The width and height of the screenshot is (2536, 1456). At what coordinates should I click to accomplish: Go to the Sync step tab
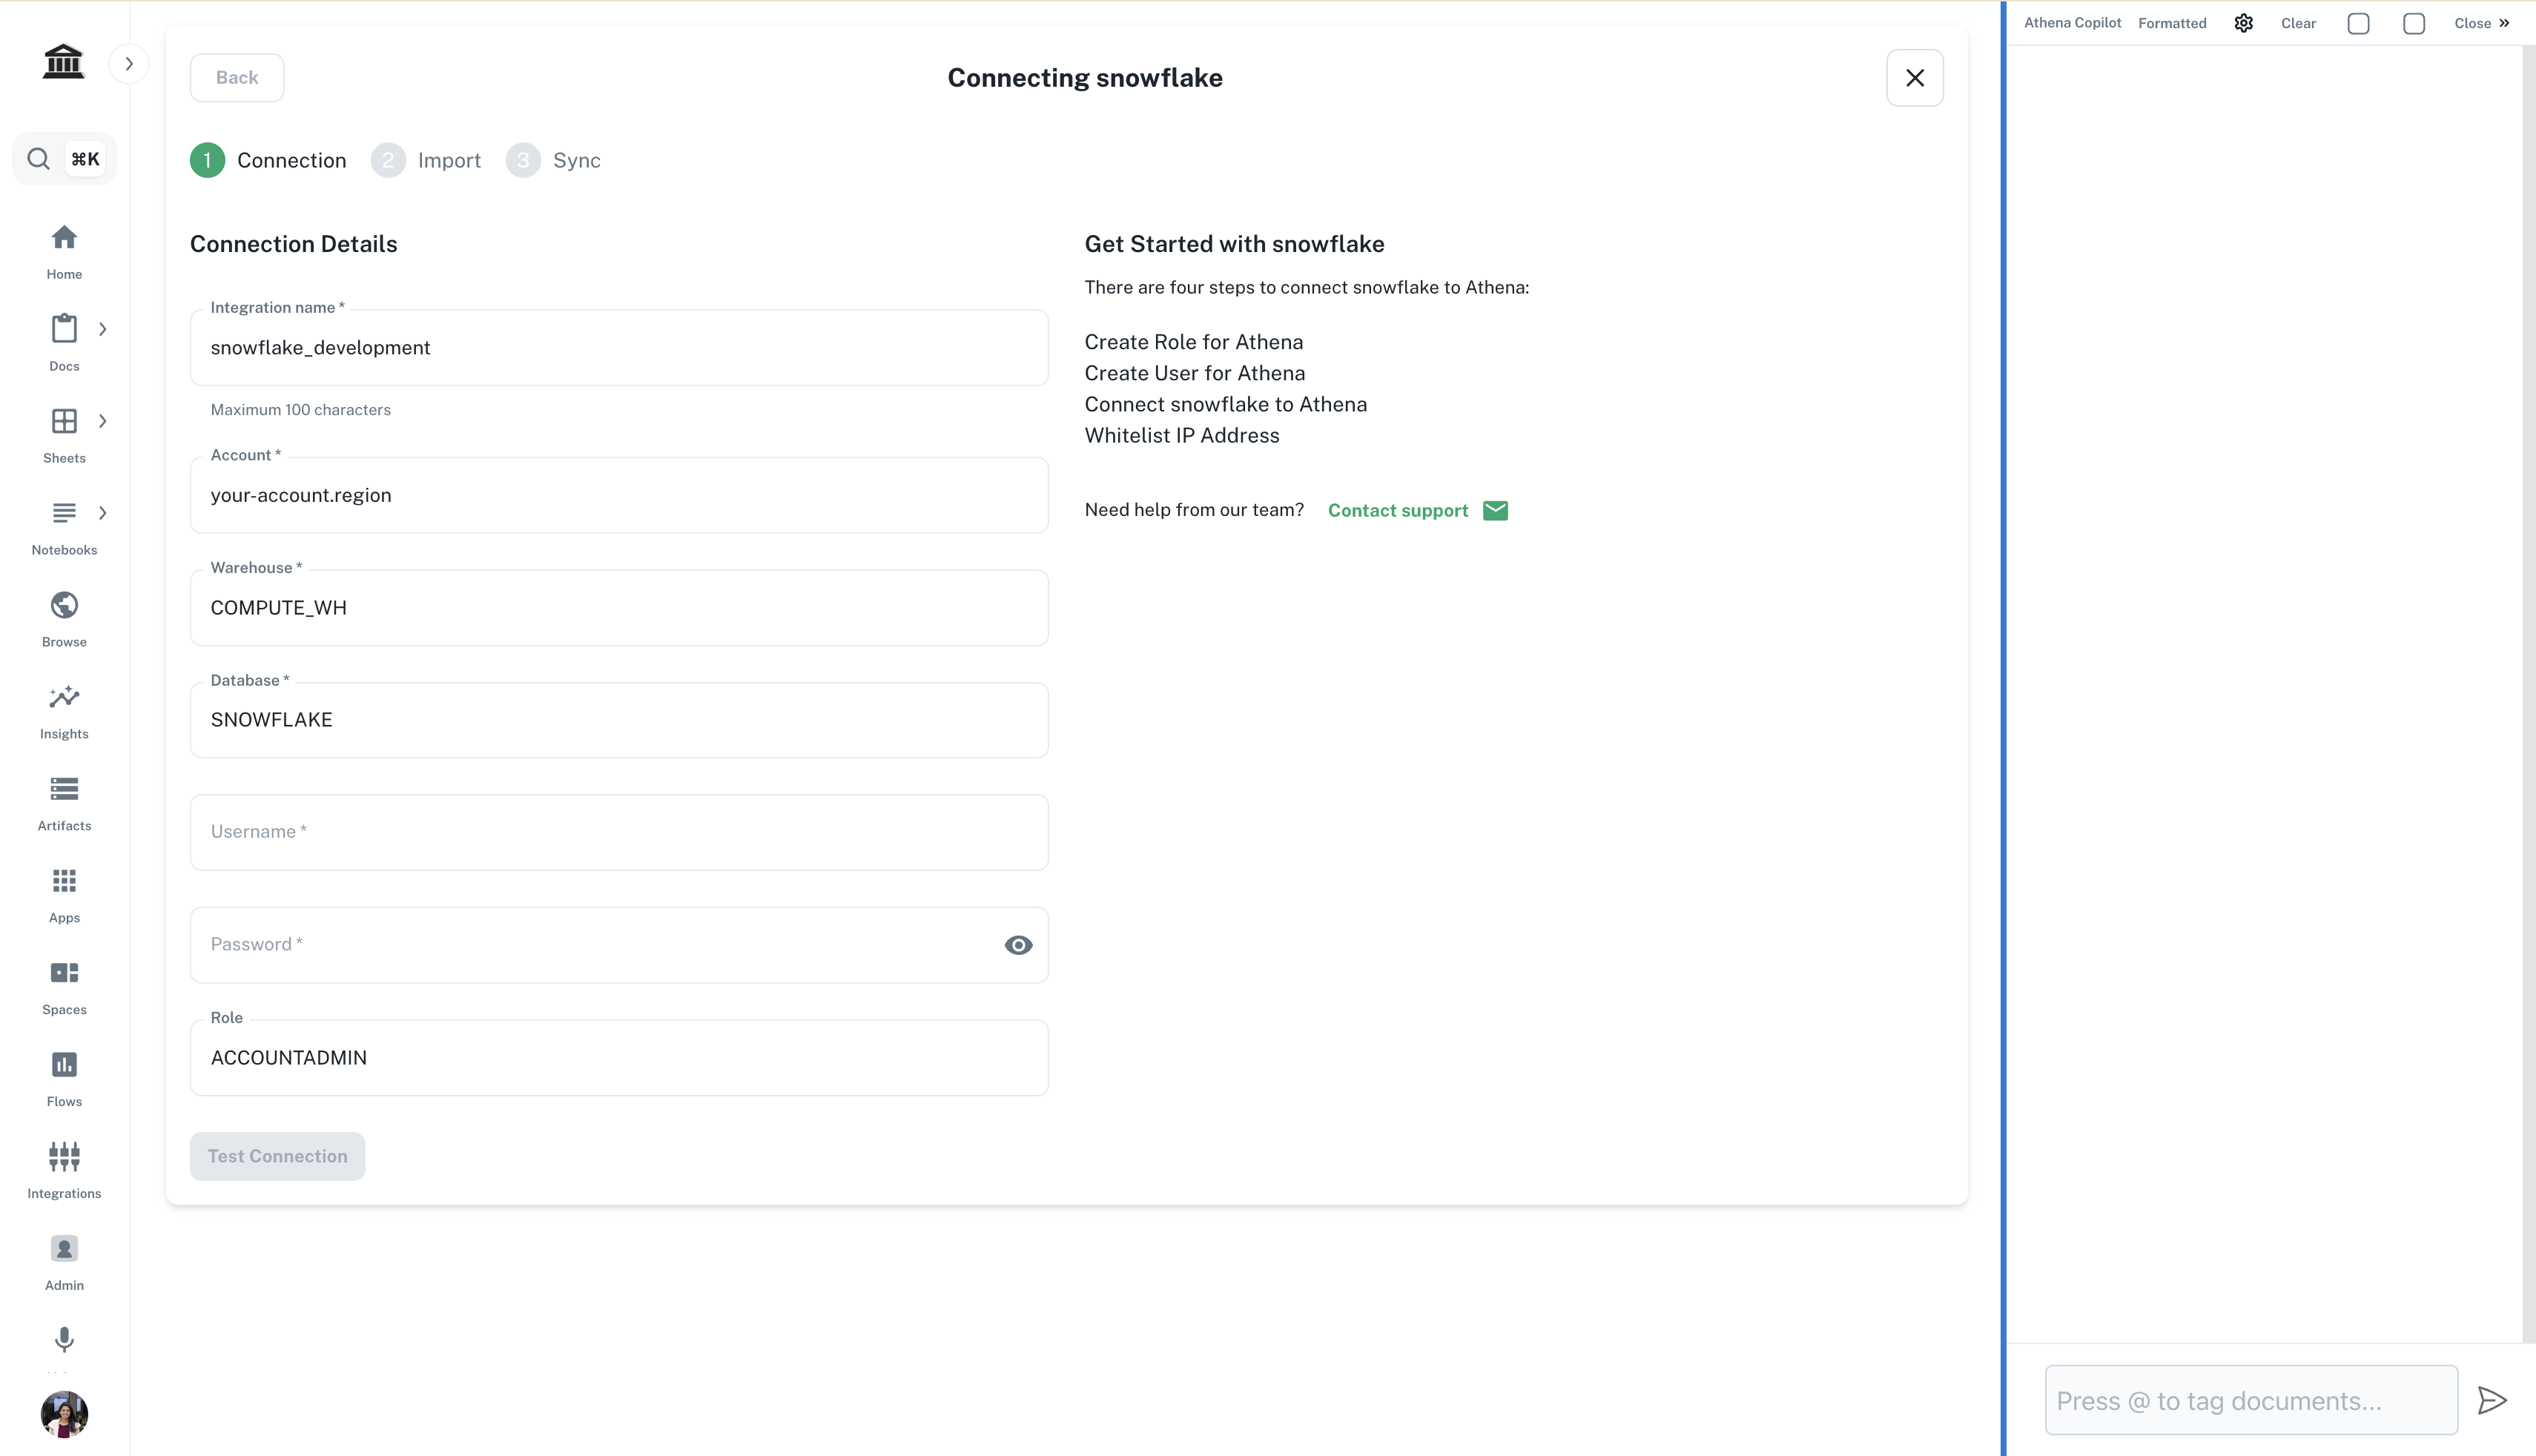click(x=554, y=161)
